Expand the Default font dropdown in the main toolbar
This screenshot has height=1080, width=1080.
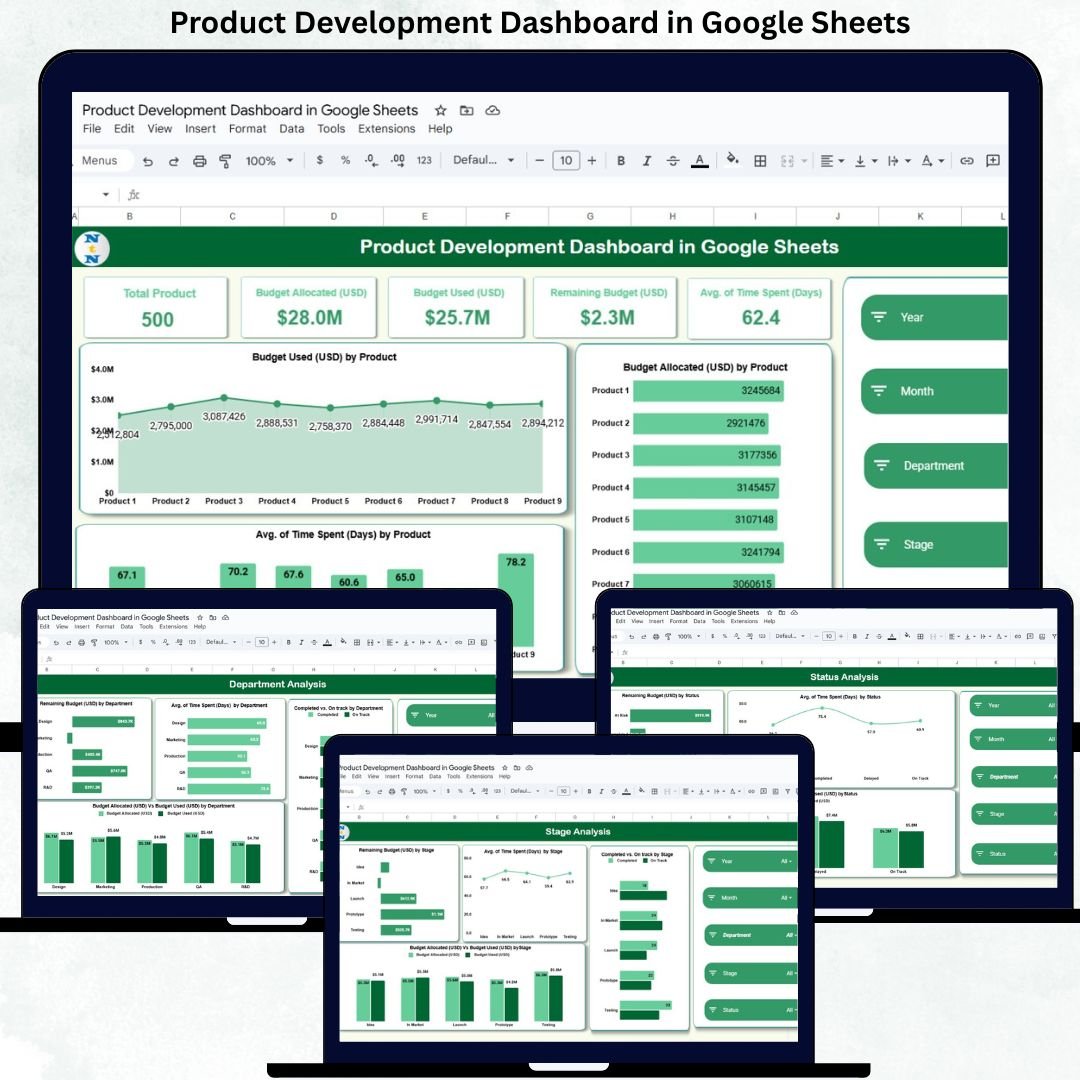click(484, 161)
